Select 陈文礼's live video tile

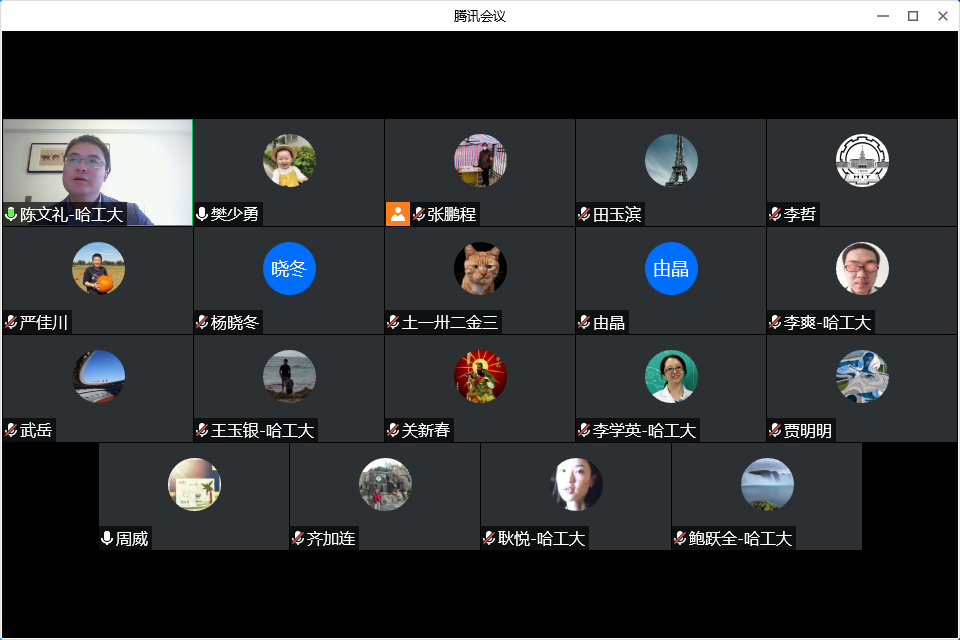[x=97, y=165]
